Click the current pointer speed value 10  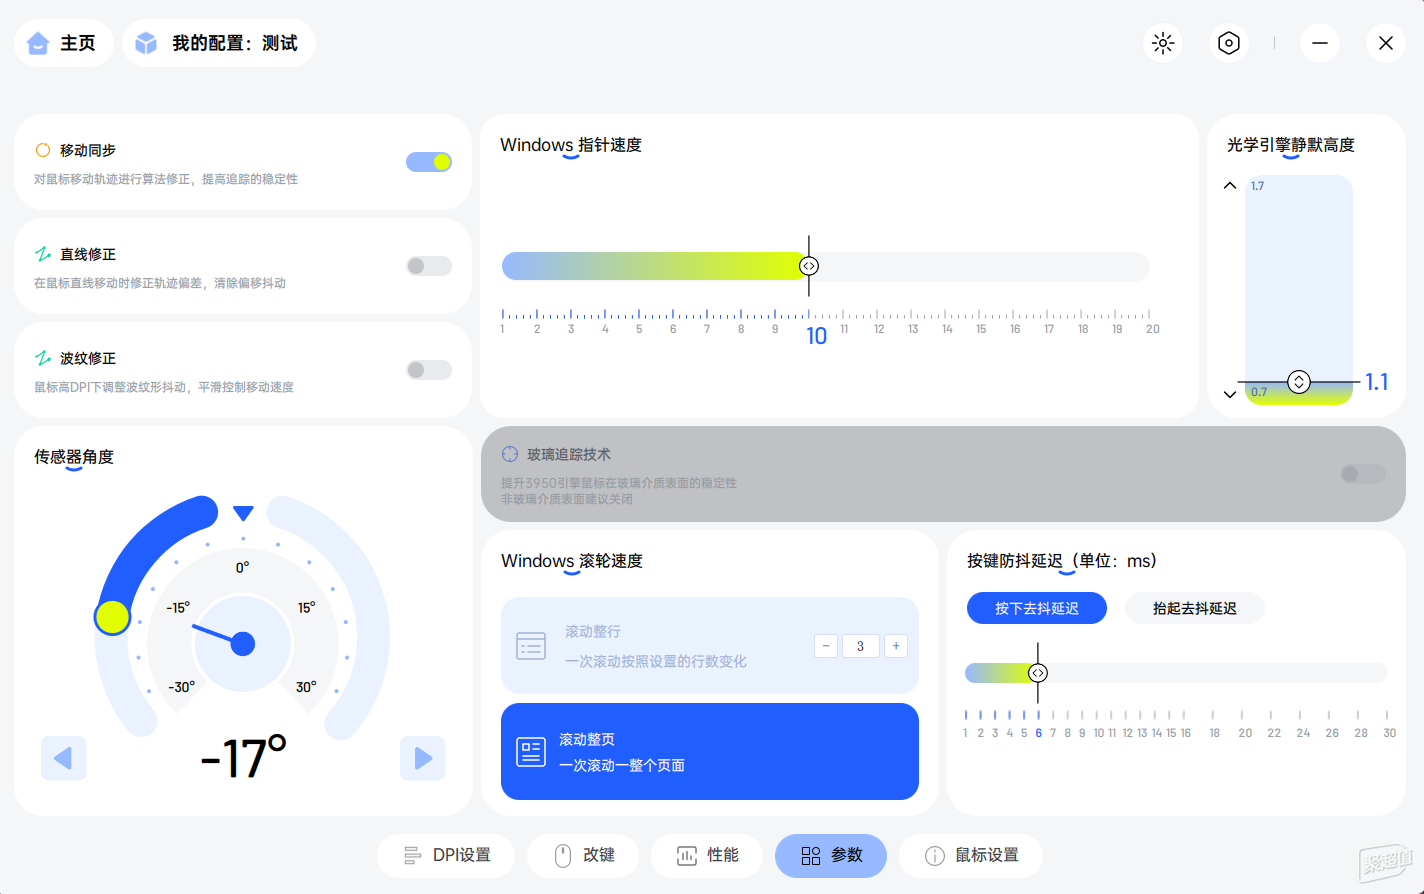coord(817,336)
